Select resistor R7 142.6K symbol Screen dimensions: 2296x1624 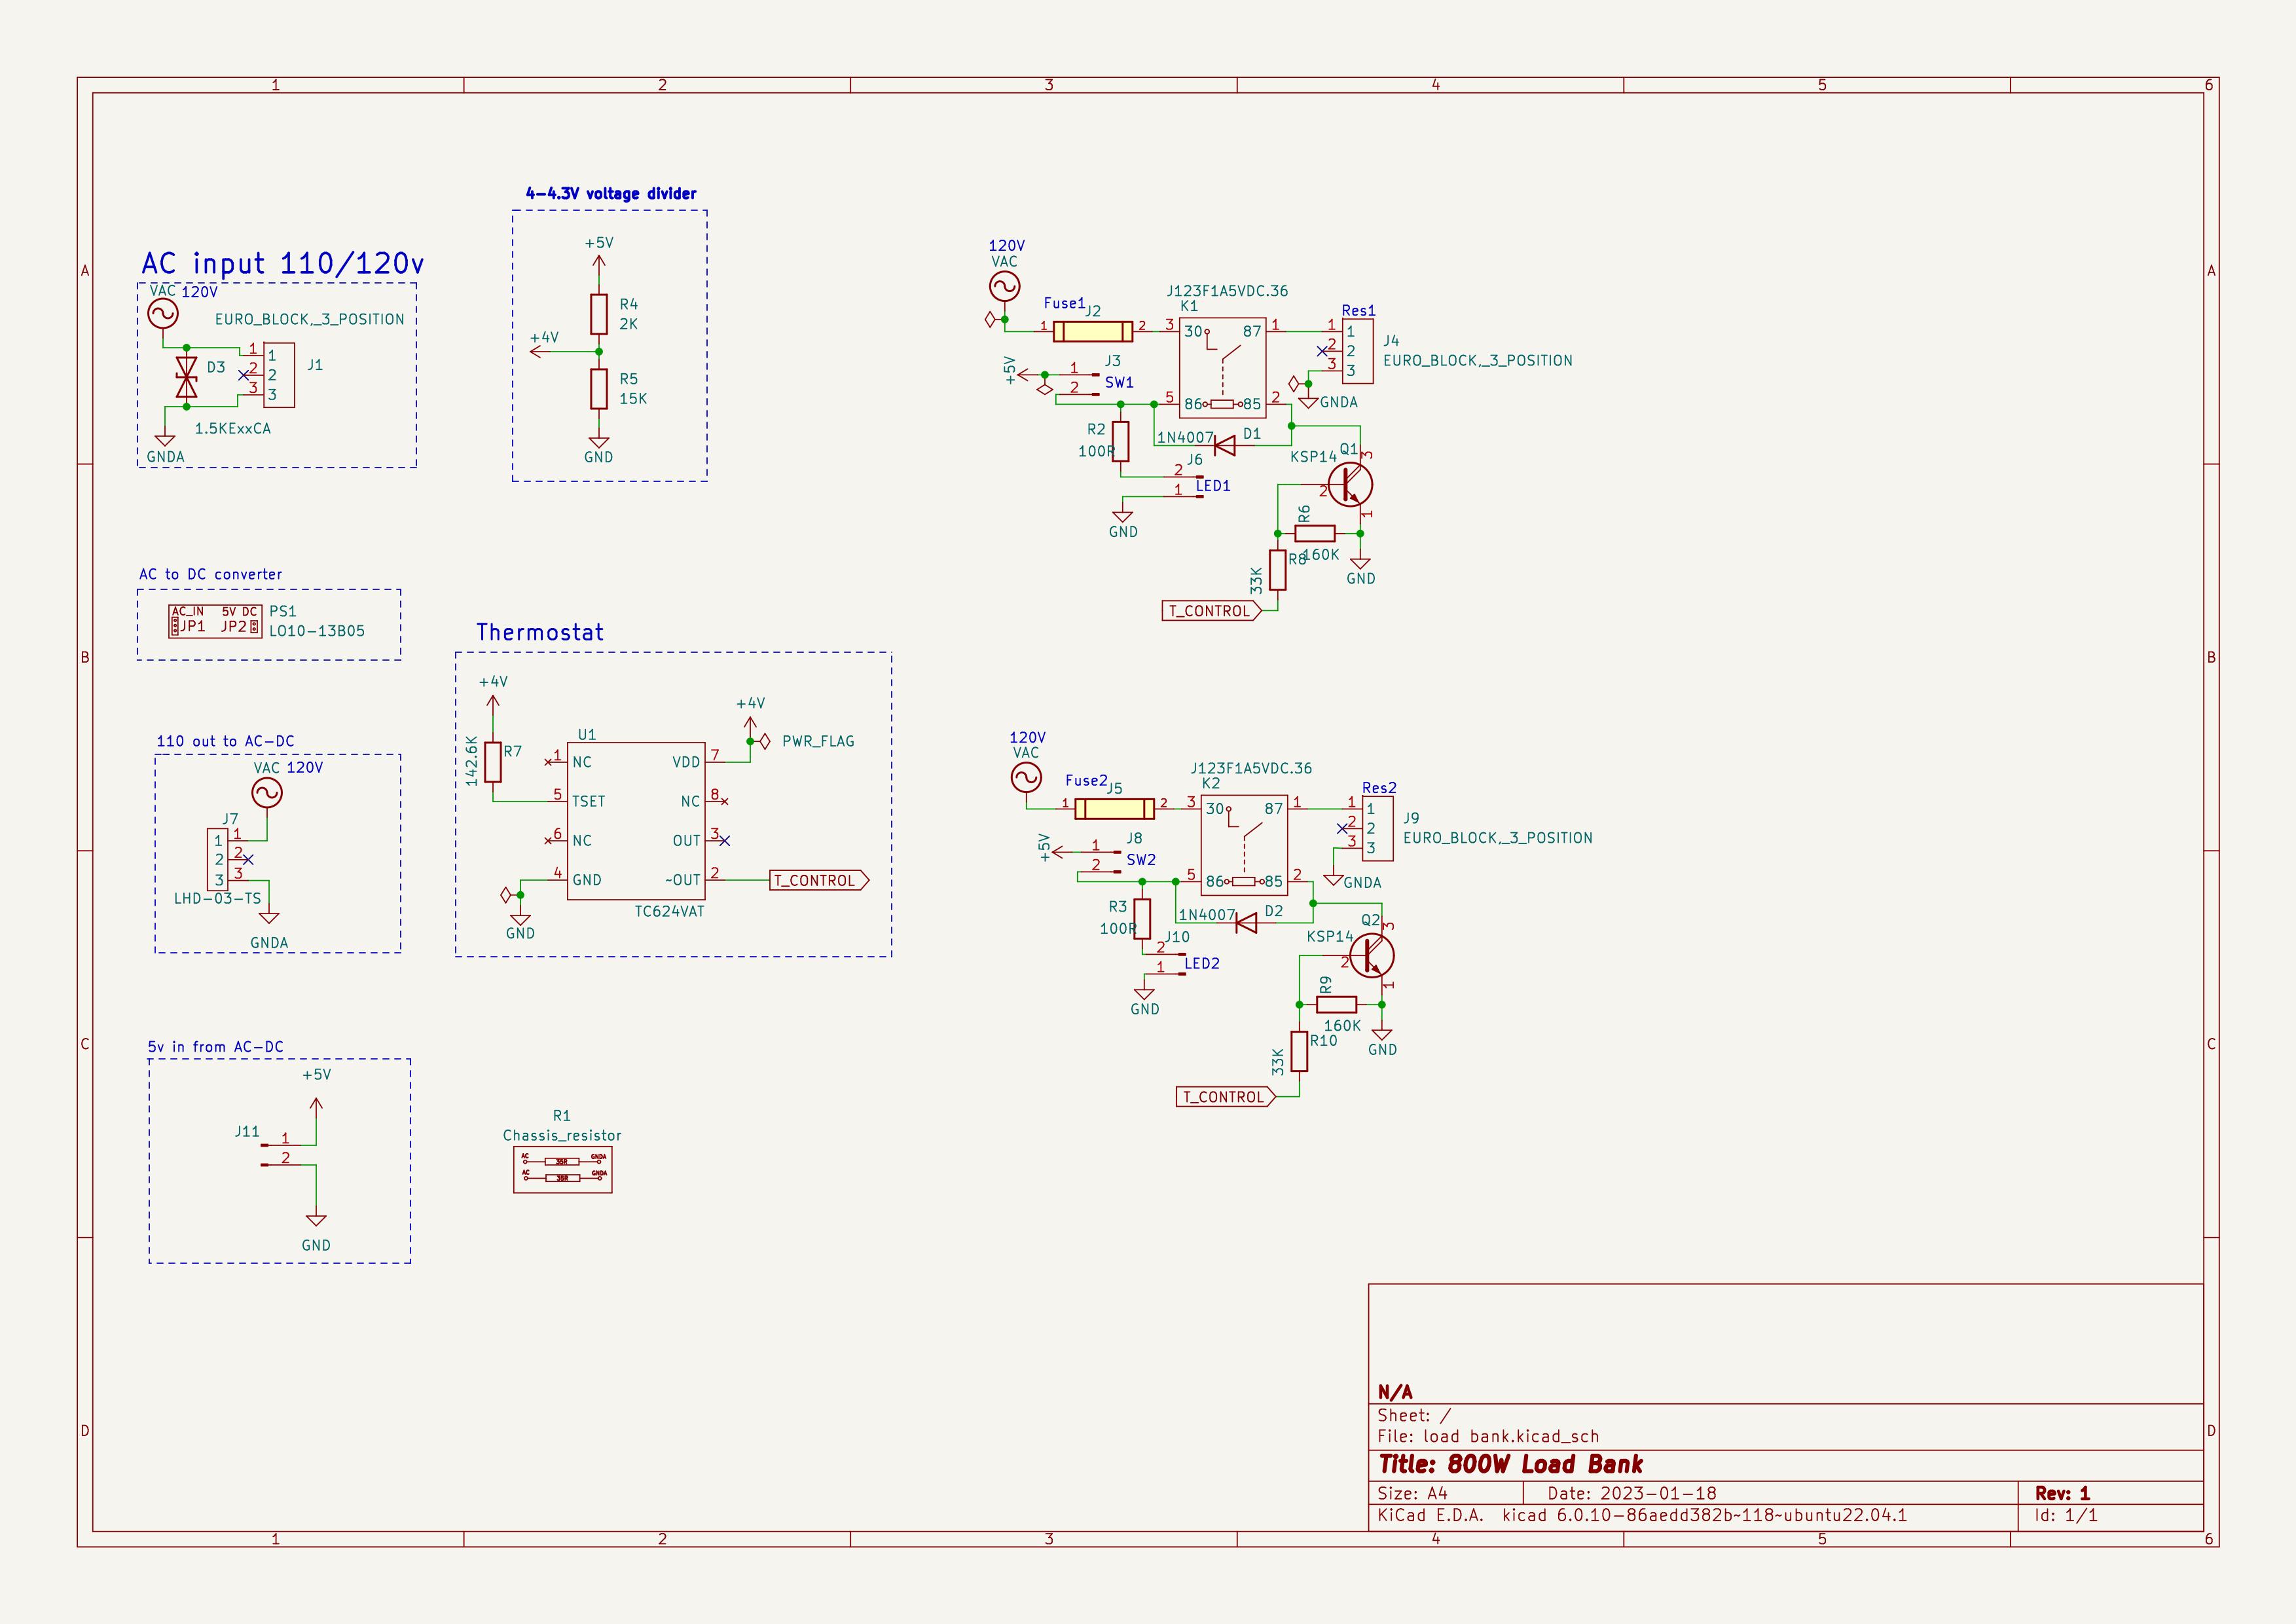pos(492,762)
